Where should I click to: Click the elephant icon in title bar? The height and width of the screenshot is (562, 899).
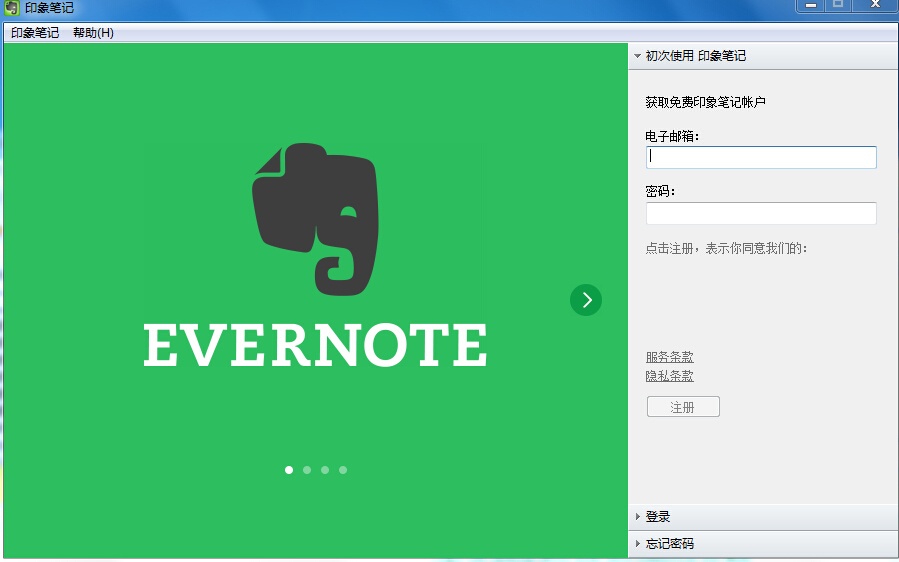13,8
